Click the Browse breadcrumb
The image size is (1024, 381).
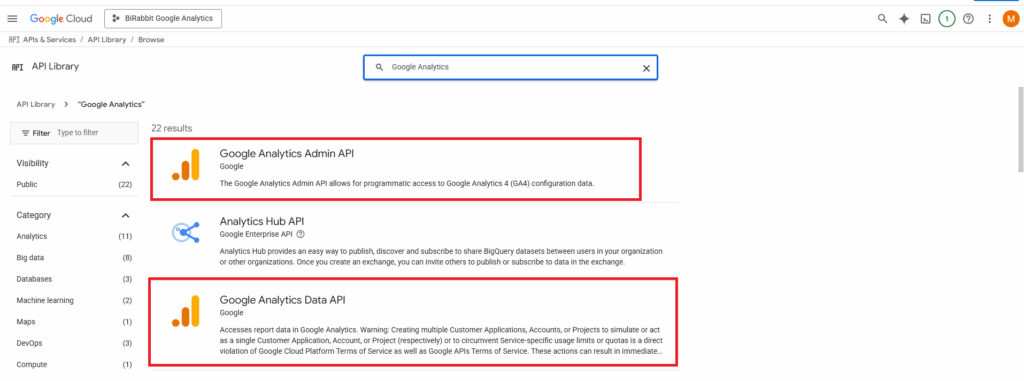point(151,40)
